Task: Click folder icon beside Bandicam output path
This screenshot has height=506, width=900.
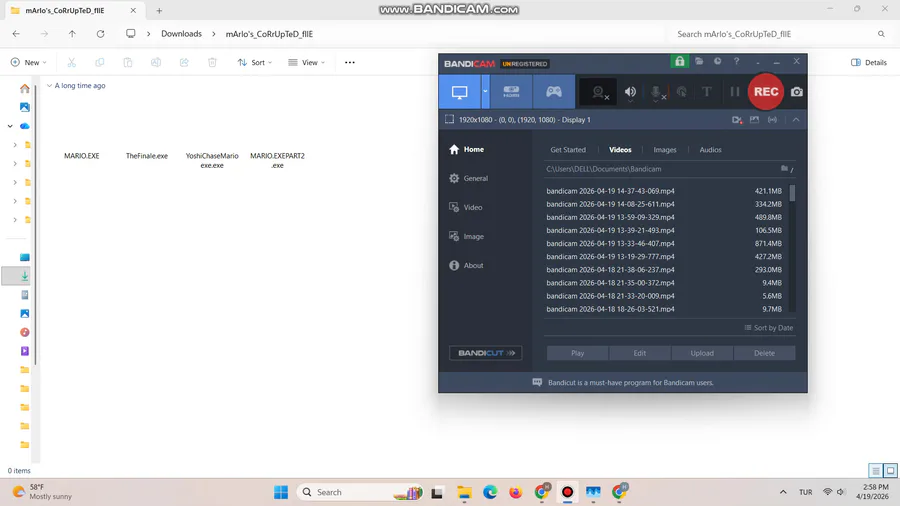Action: (x=784, y=169)
